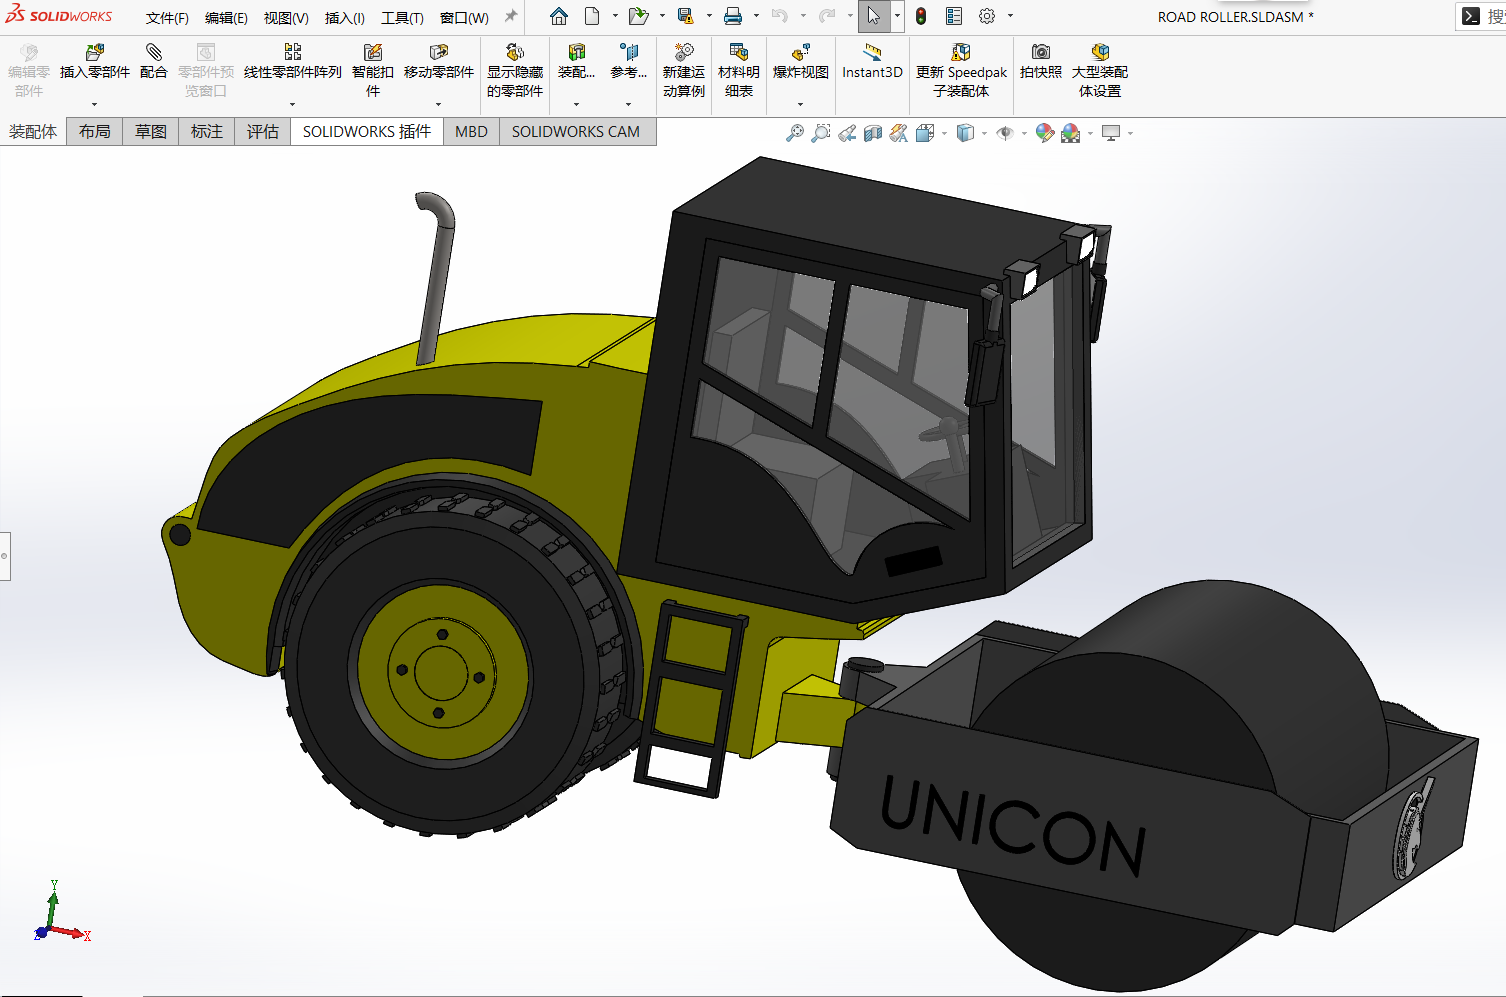Open the 工具(T) menu
Image resolution: width=1506 pixels, height=997 pixels.
tap(402, 18)
